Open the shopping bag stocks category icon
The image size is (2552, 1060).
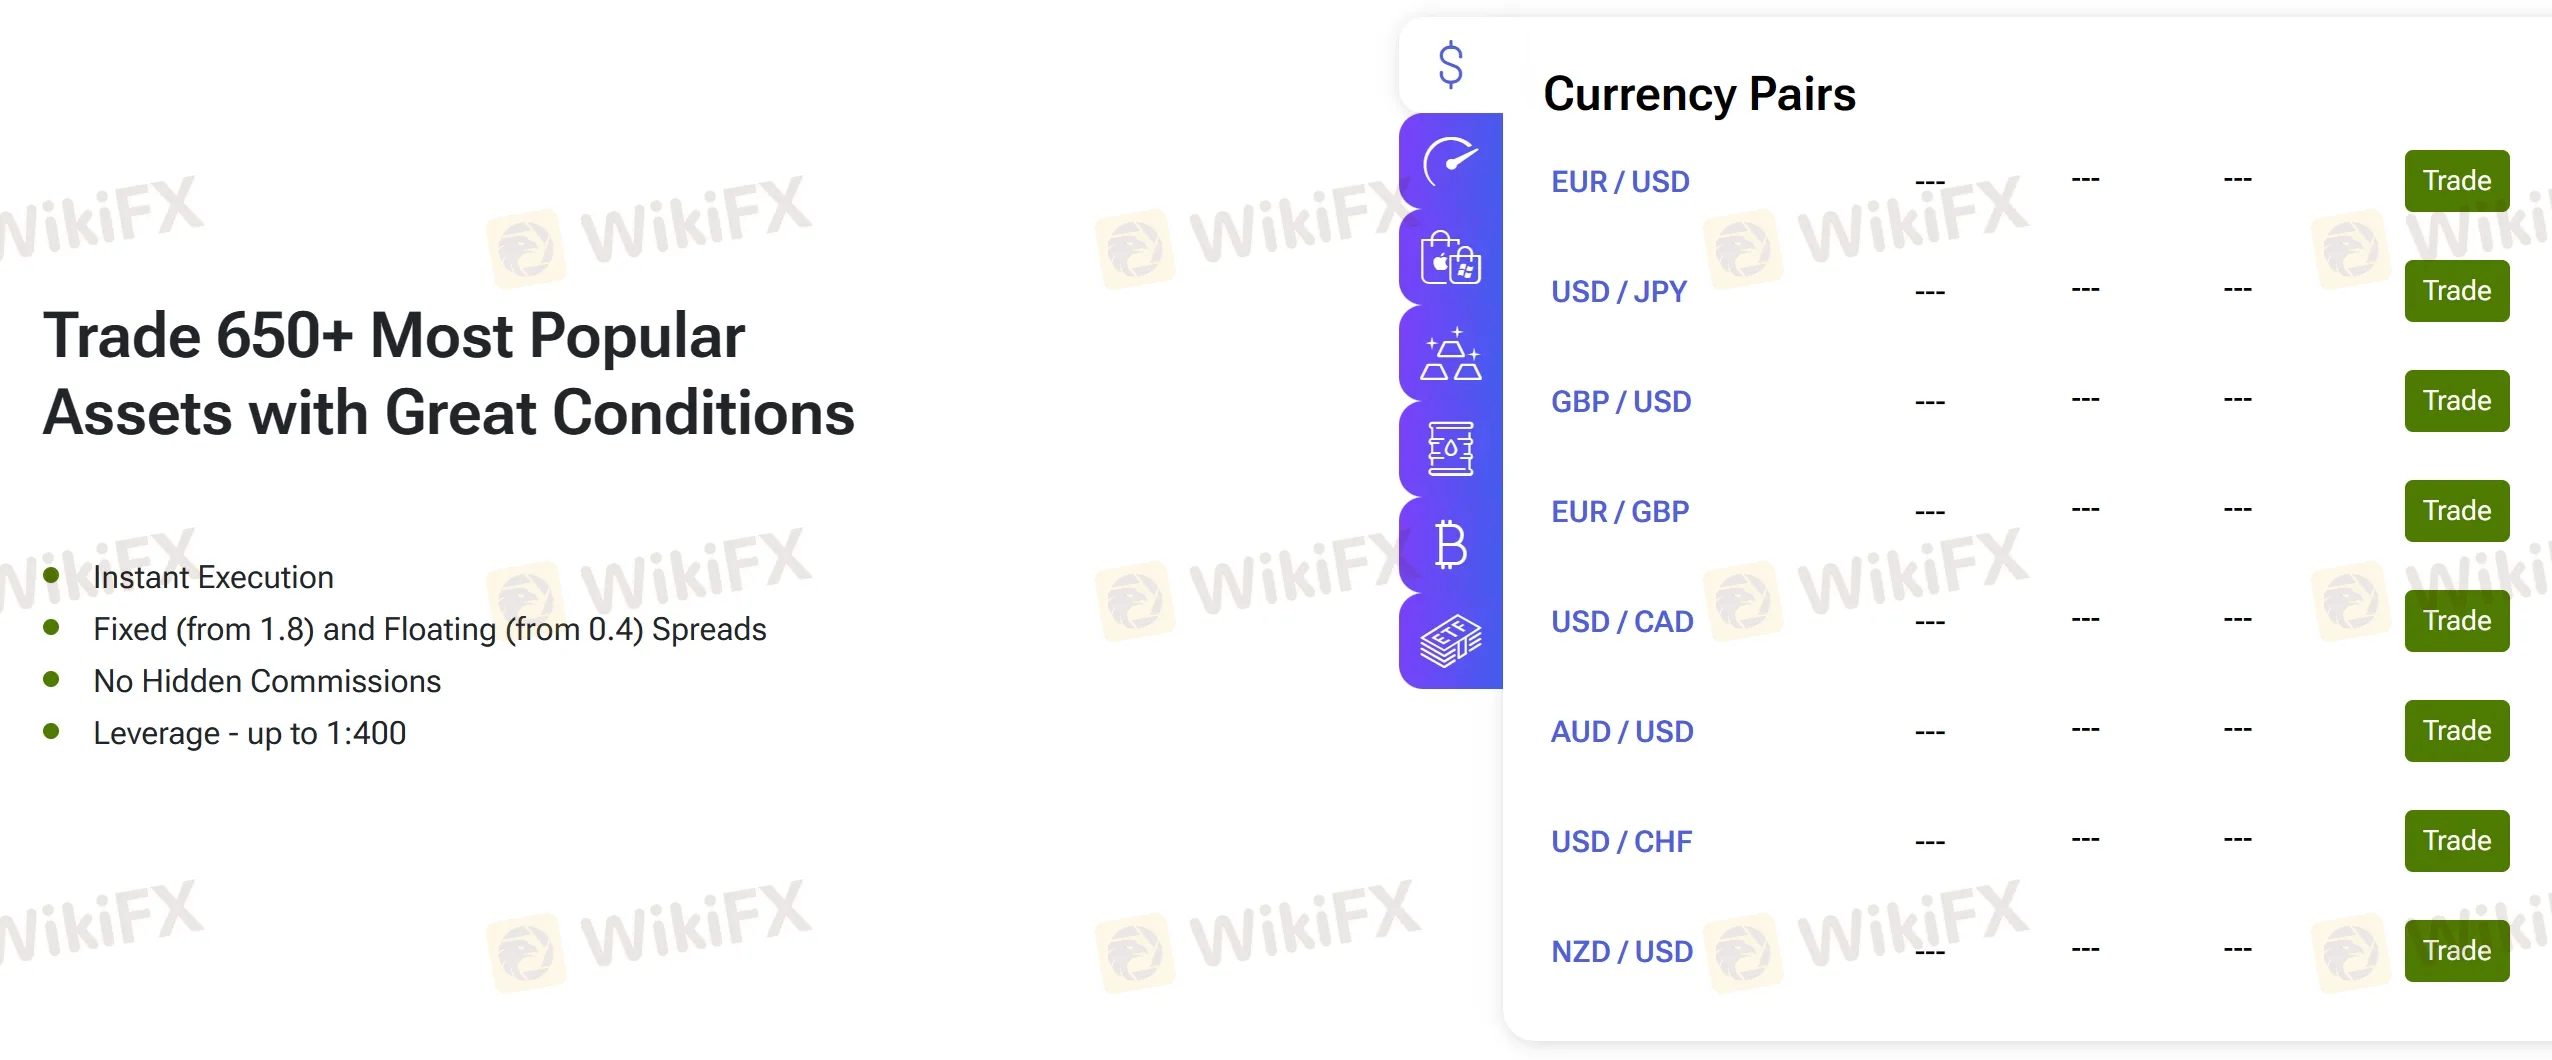(1450, 257)
